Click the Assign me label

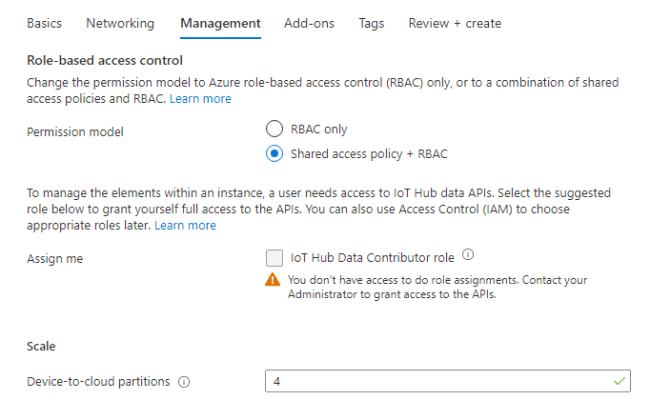pos(55,259)
